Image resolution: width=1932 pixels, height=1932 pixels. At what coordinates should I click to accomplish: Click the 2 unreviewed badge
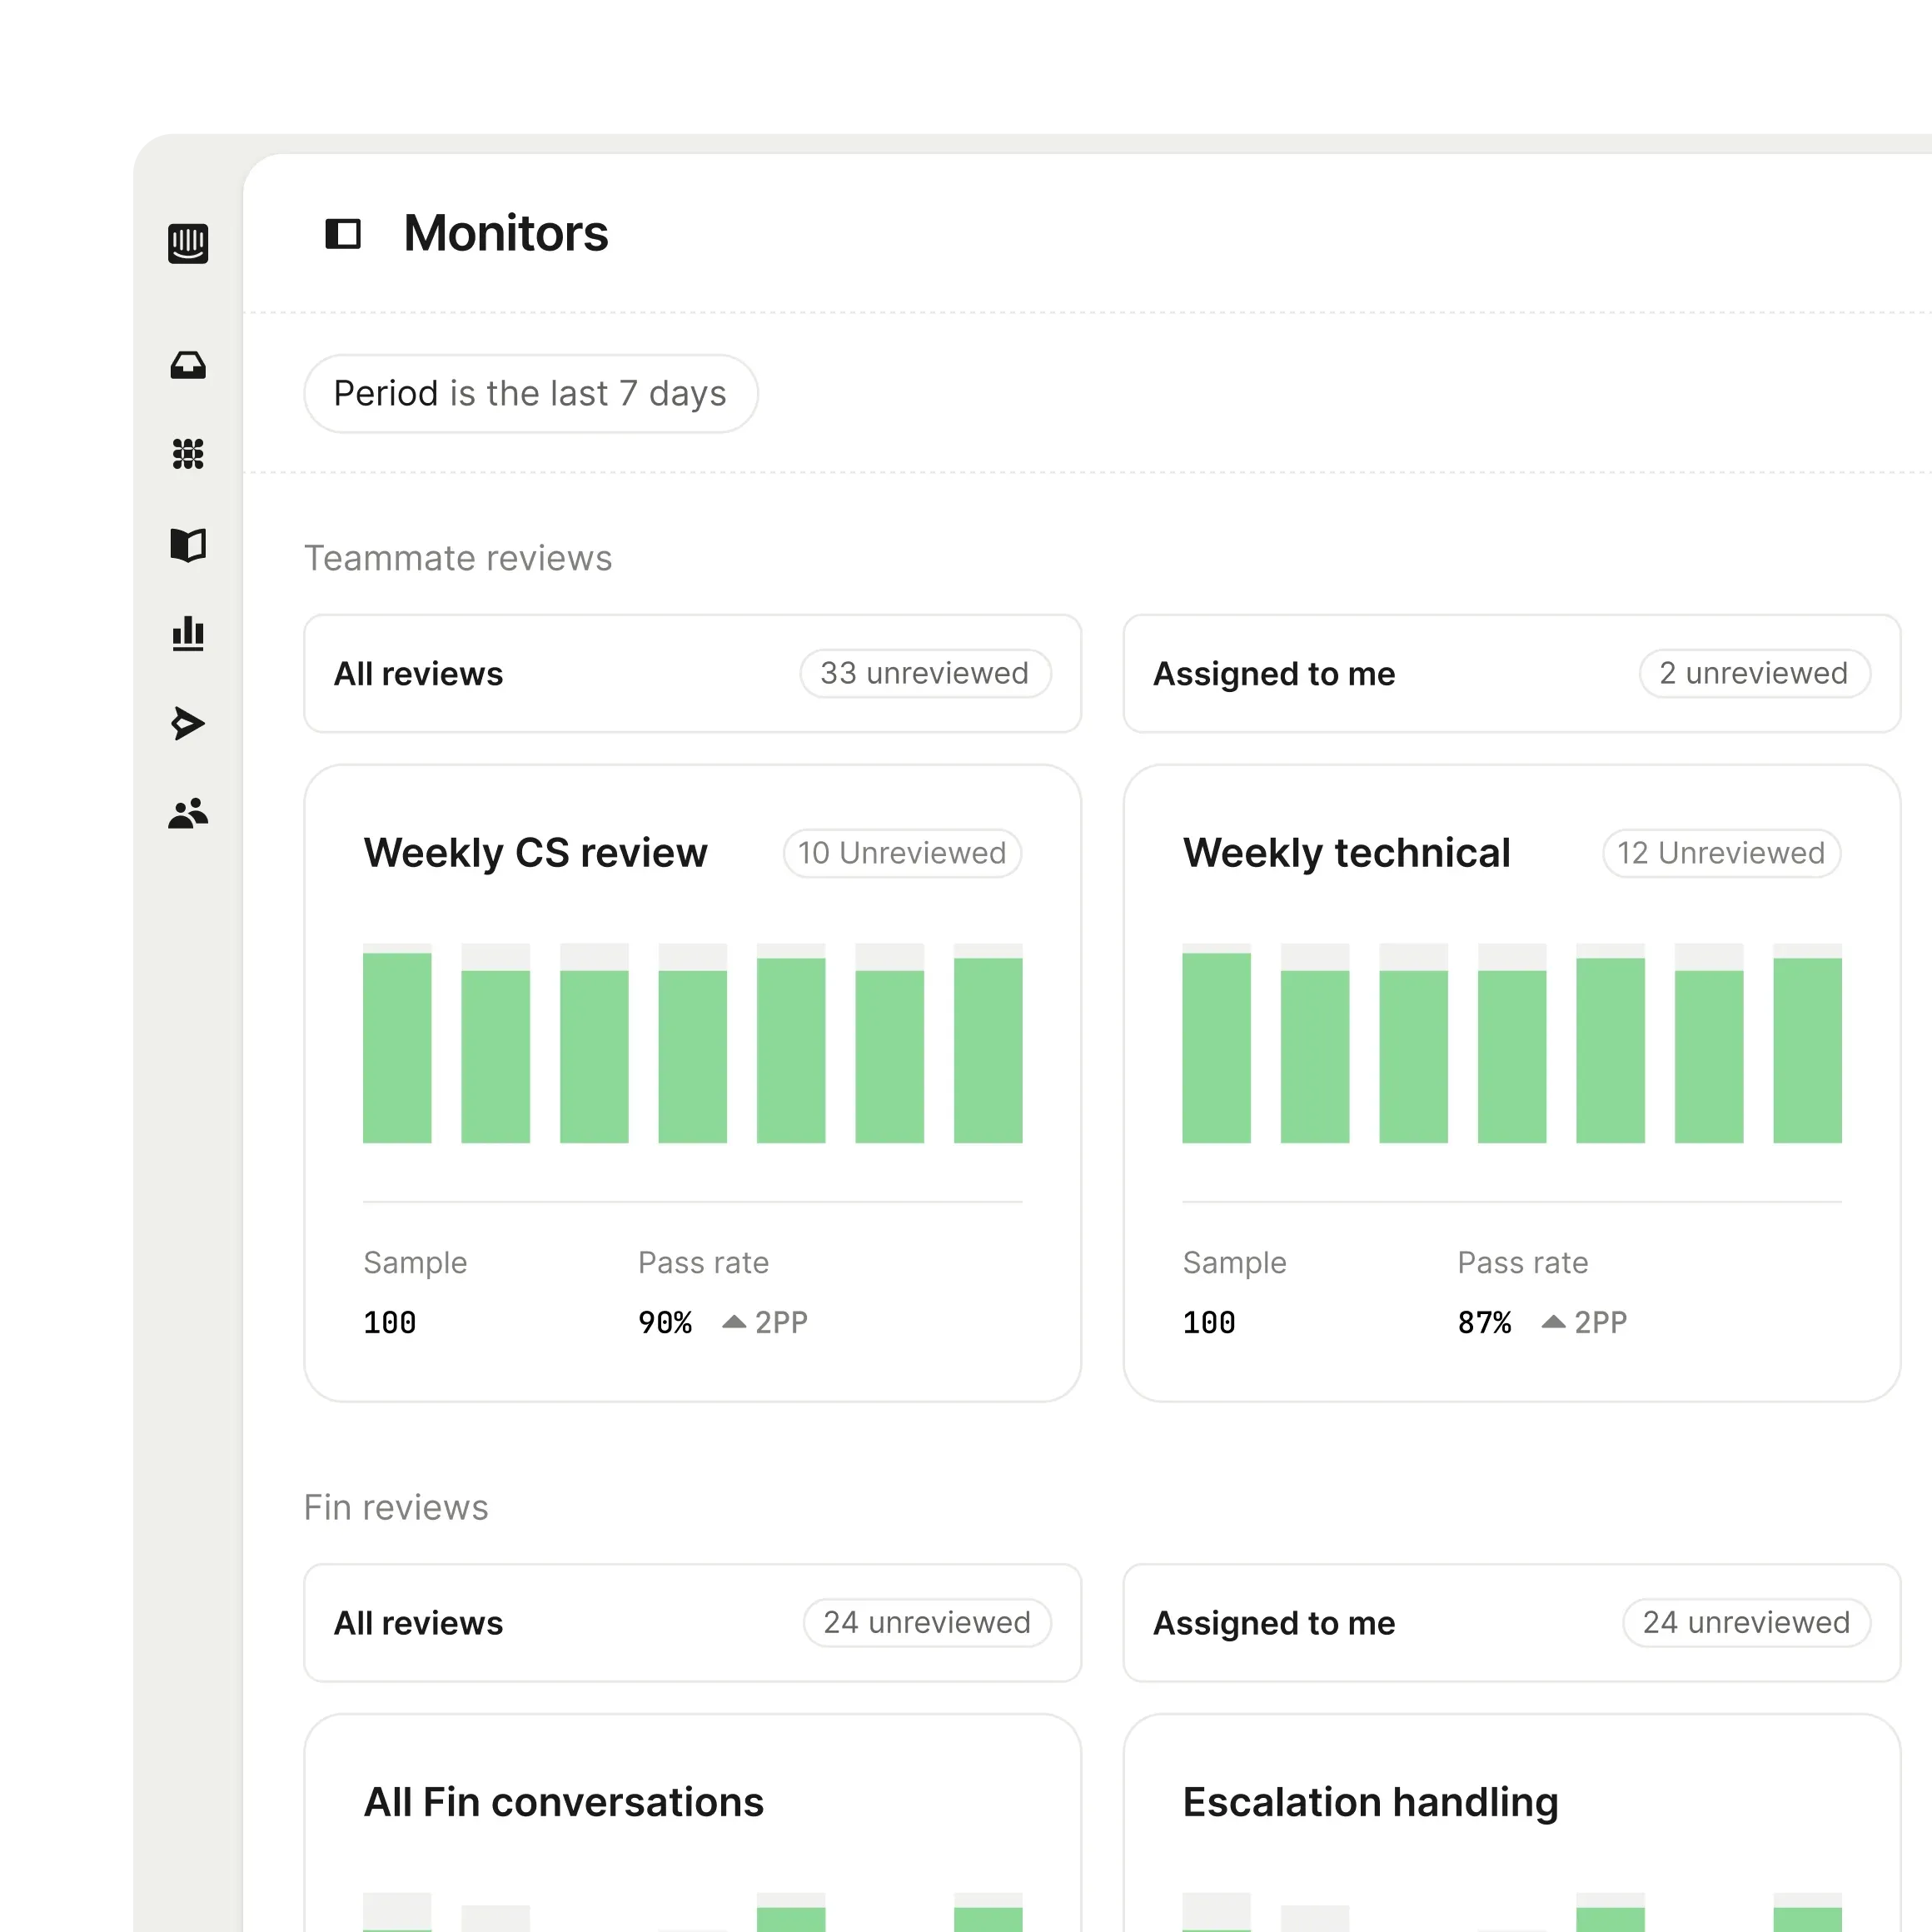(x=1754, y=673)
